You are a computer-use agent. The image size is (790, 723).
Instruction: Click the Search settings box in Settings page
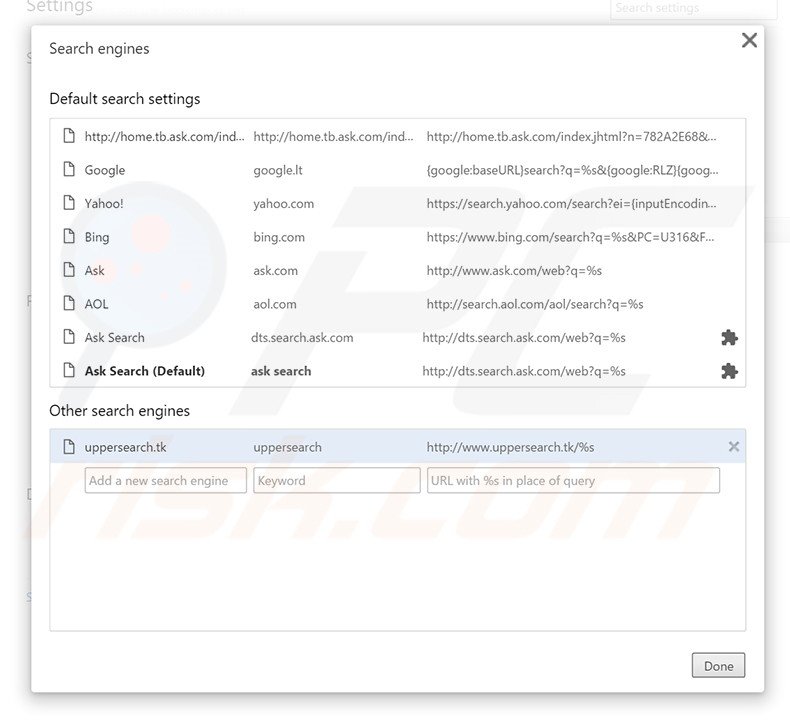click(693, 9)
